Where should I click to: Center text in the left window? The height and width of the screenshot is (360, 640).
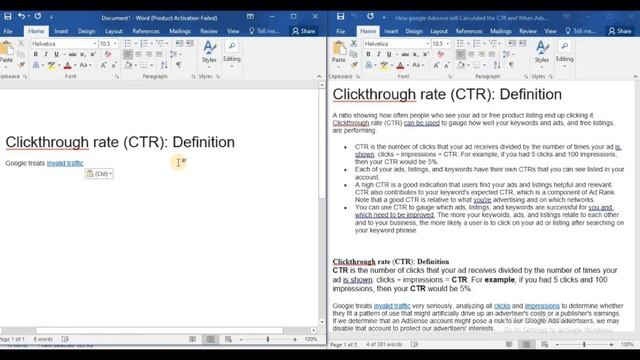click(138, 54)
